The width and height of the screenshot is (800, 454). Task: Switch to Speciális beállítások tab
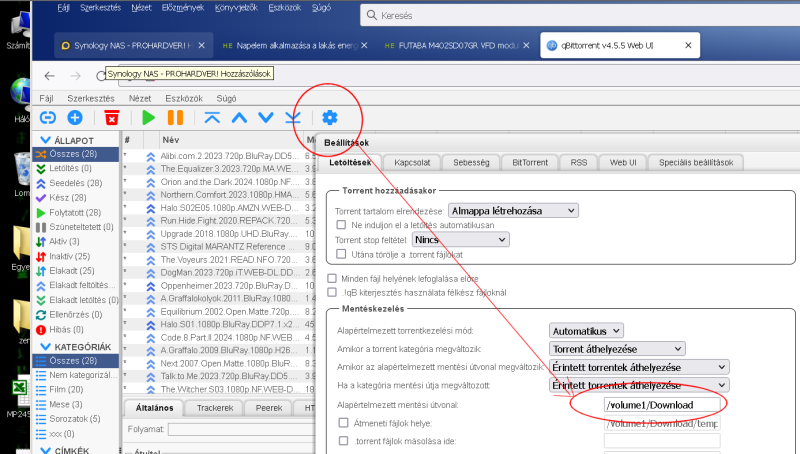[696, 163]
